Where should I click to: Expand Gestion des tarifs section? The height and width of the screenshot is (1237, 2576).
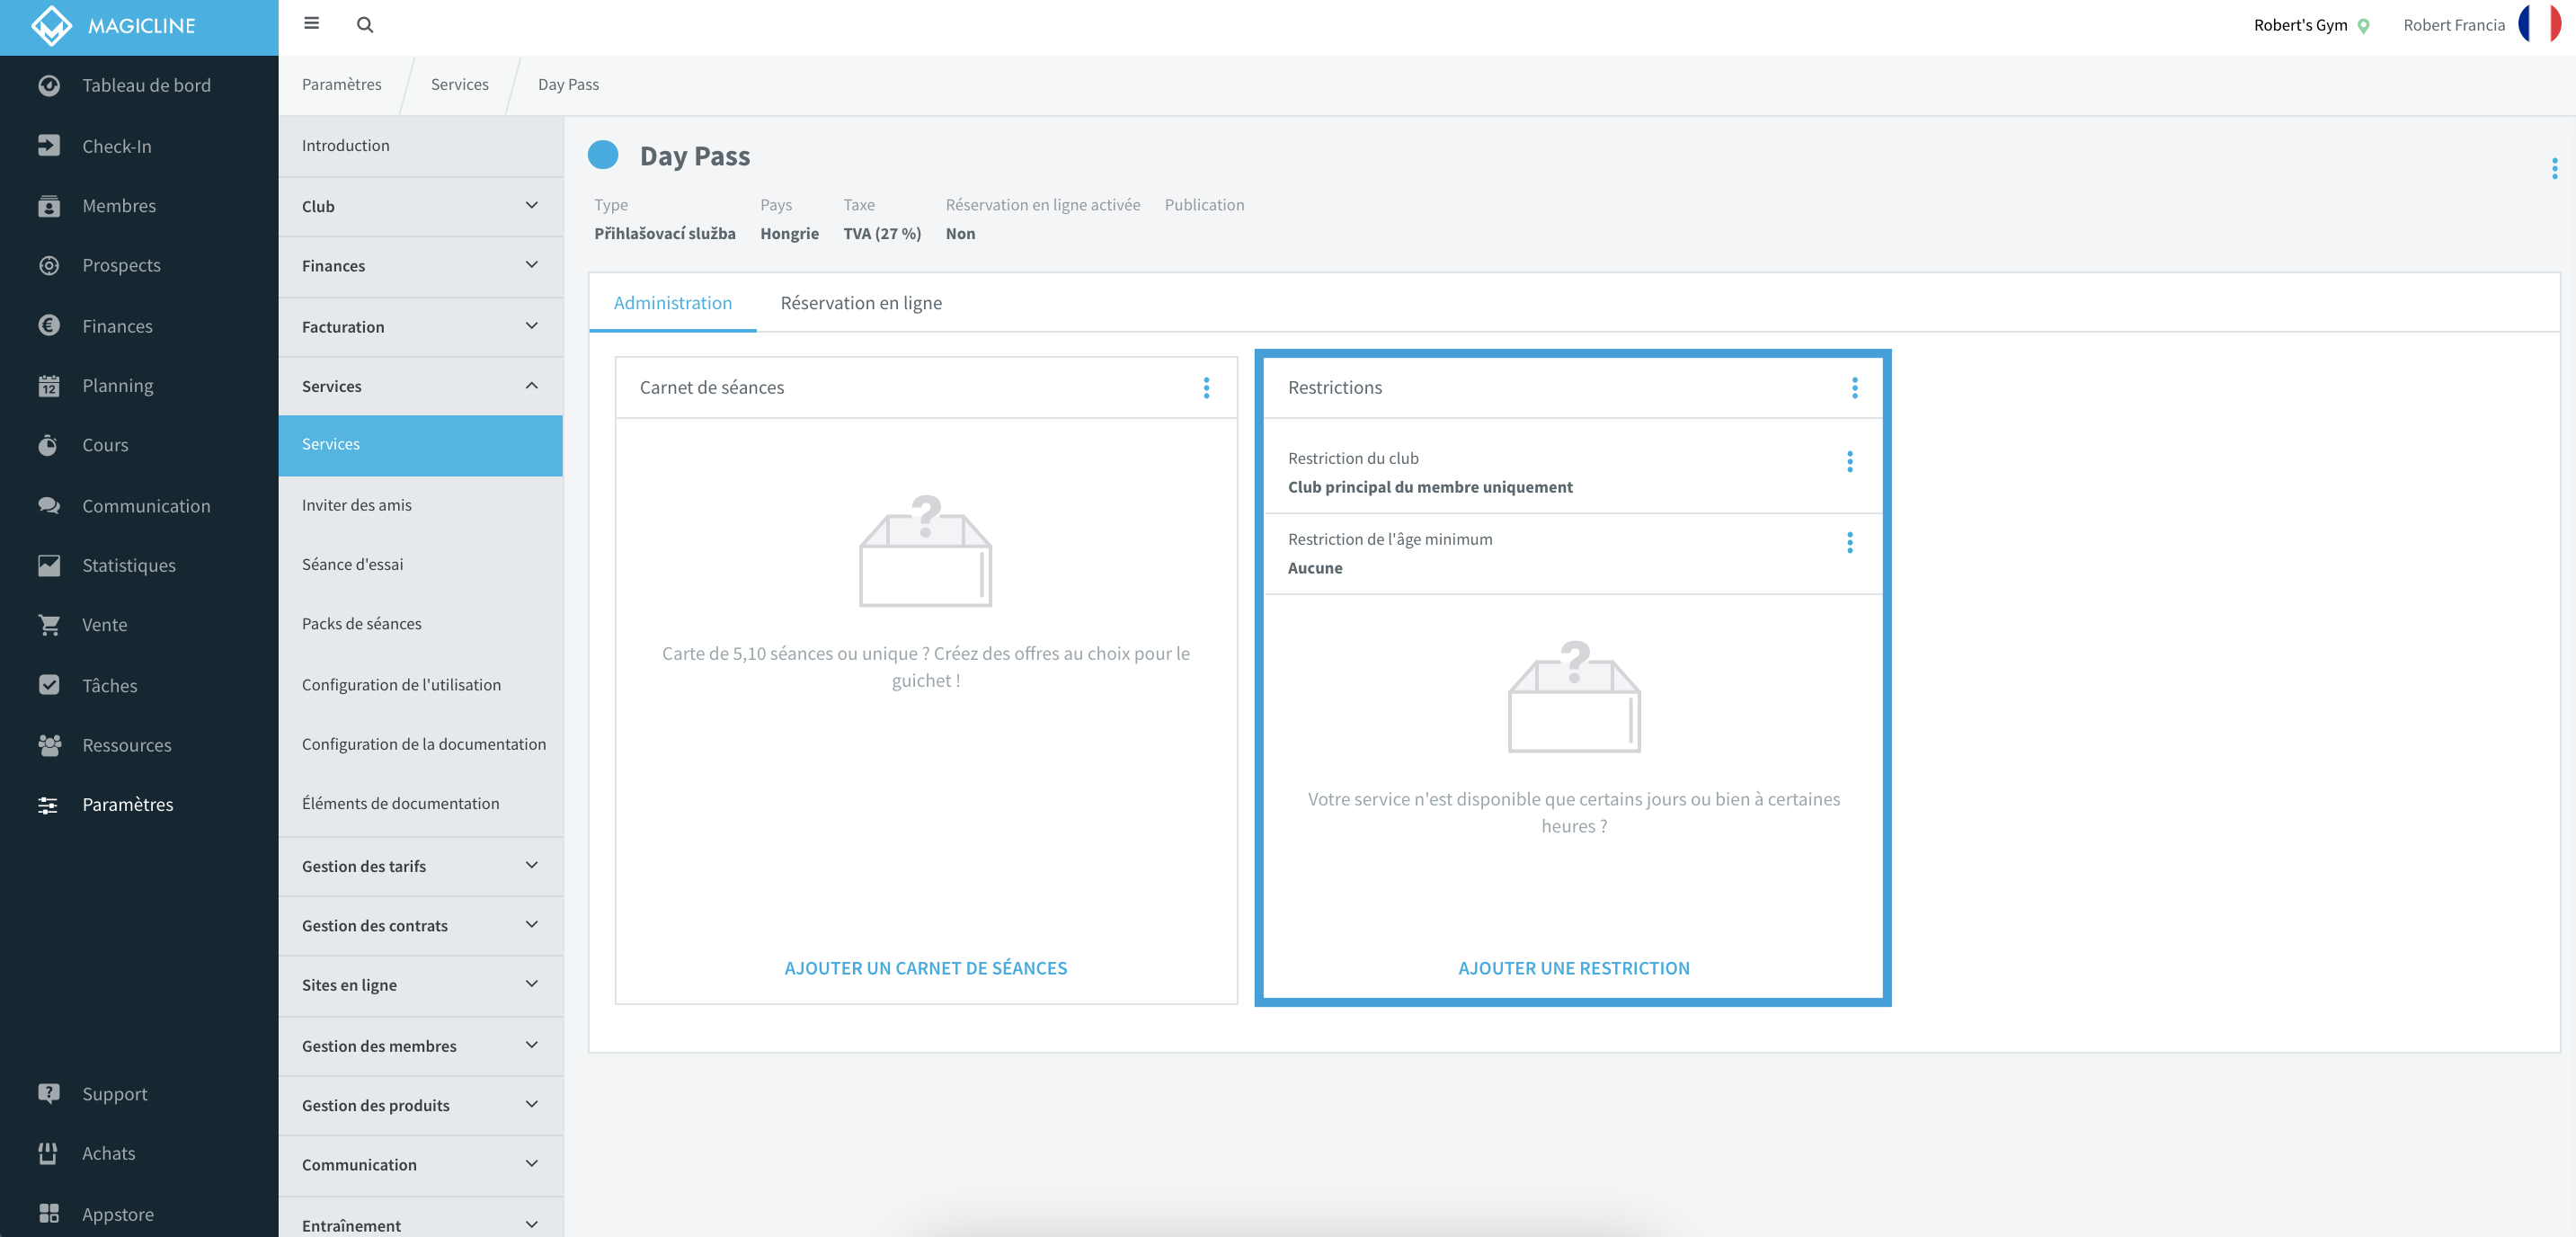[x=420, y=866]
